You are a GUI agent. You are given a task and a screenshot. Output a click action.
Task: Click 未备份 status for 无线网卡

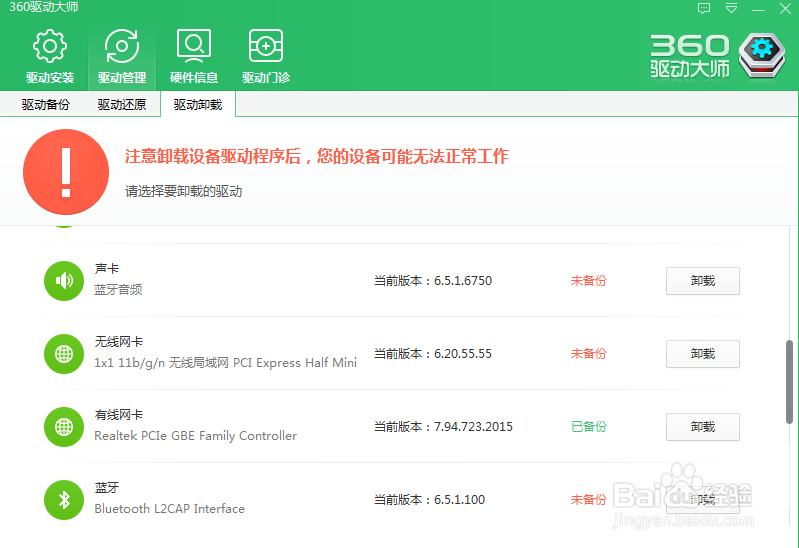(589, 354)
